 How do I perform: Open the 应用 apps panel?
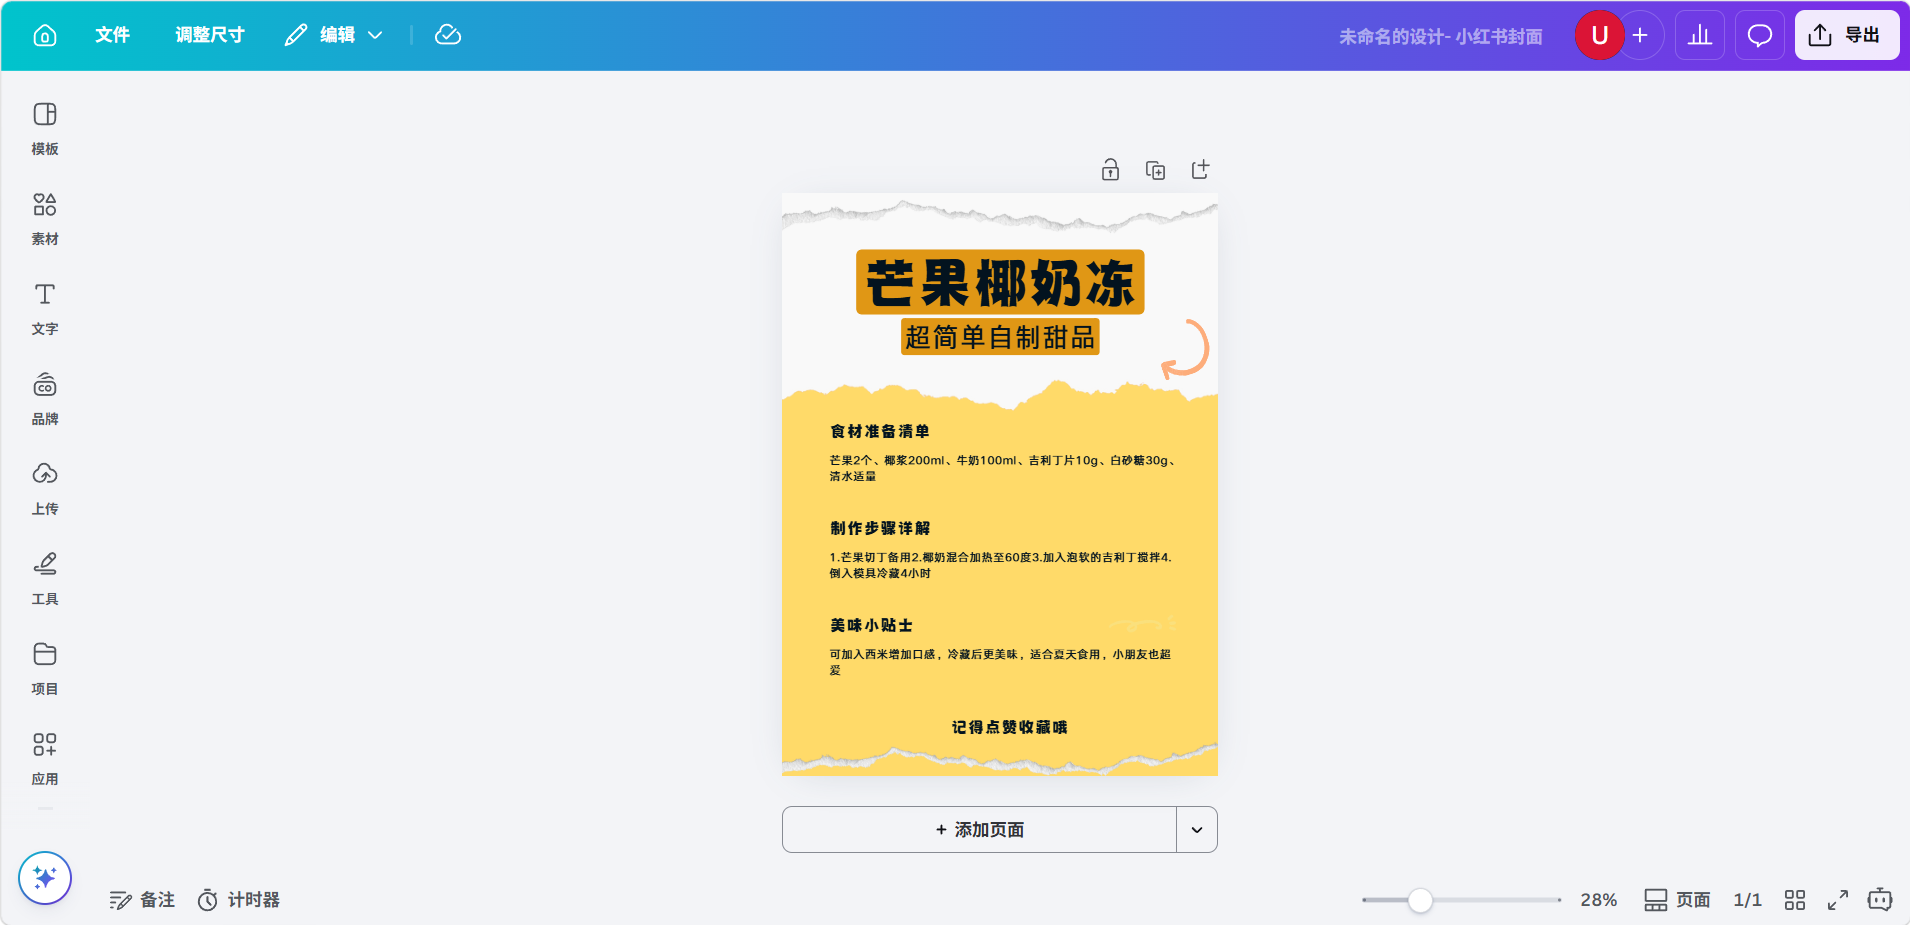pyautogui.click(x=45, y=759)
